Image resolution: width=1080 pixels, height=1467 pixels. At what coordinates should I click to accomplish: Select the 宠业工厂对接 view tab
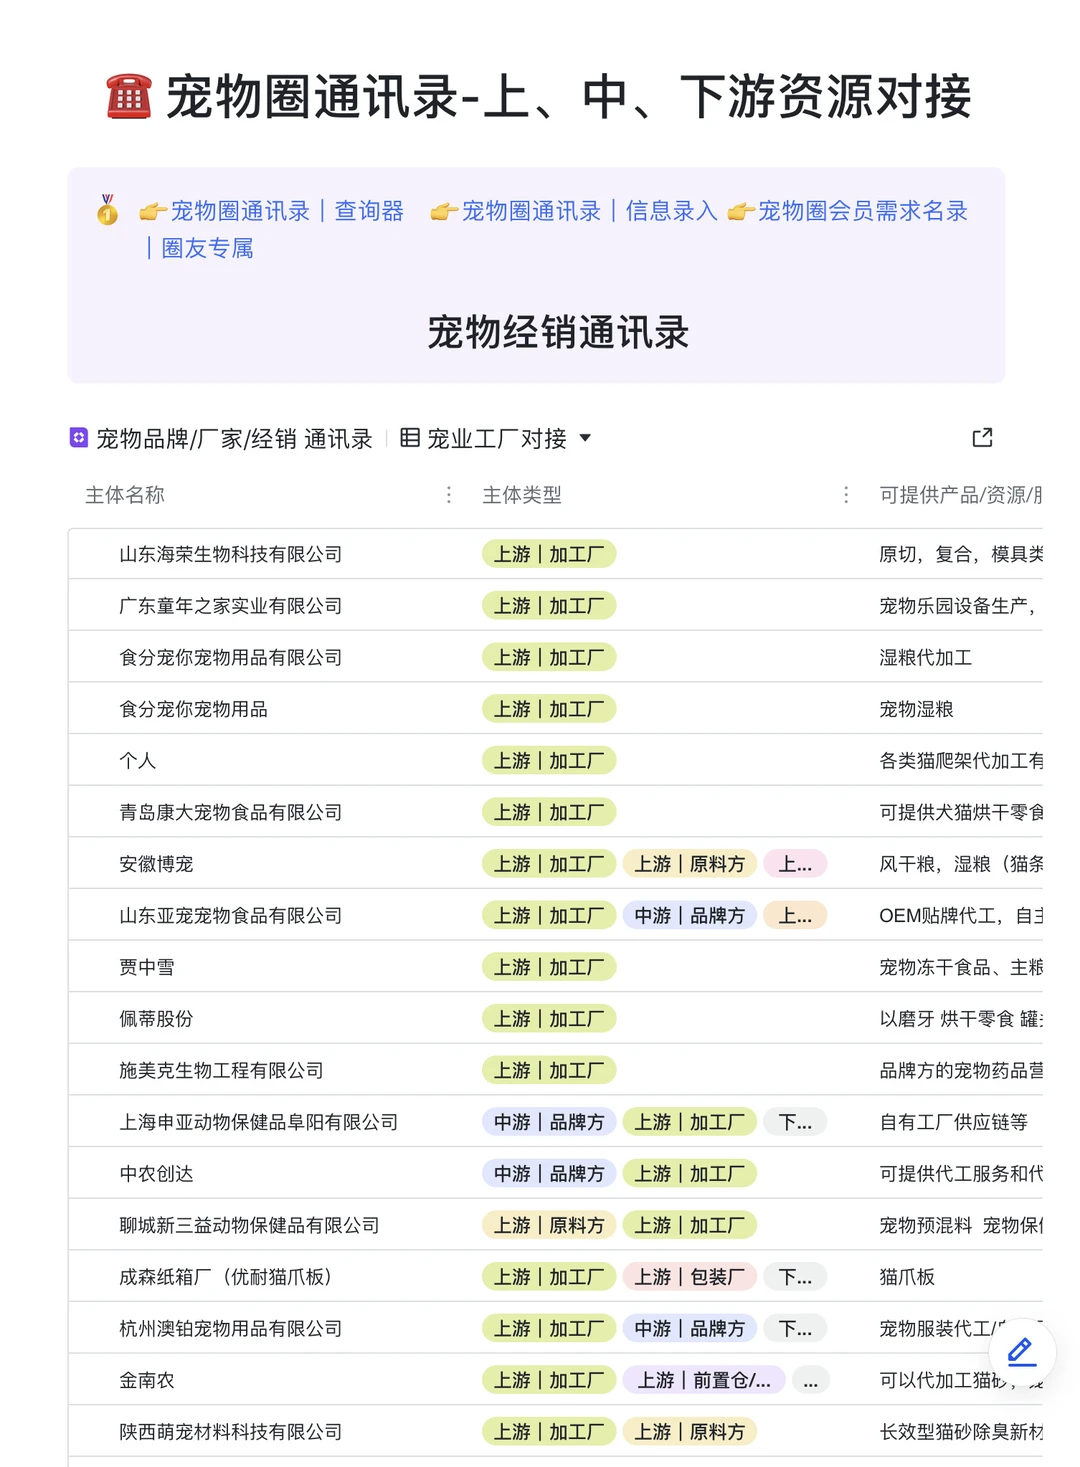496,438
